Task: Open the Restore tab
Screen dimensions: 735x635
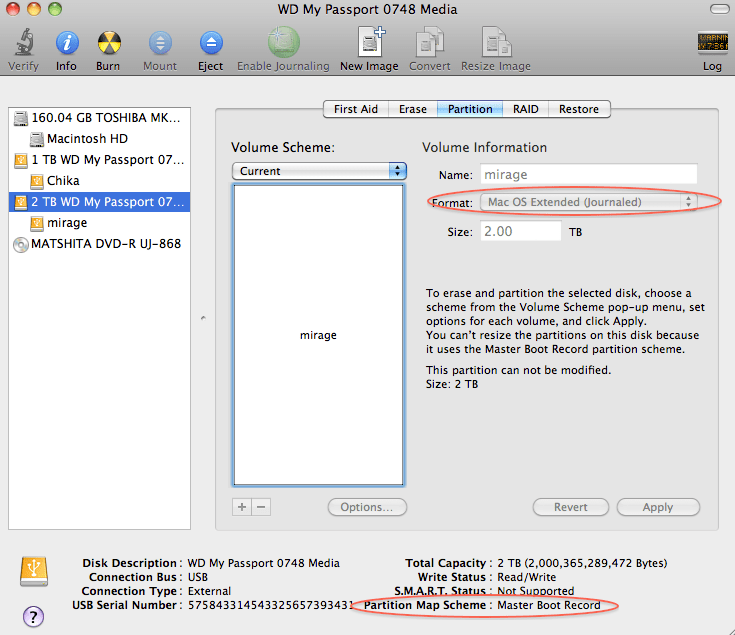Action: click(579, 109)
